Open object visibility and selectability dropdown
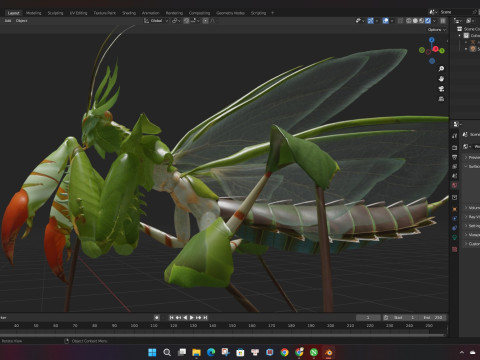Screen dimensions: 480x360 click(x=360, y=21)
